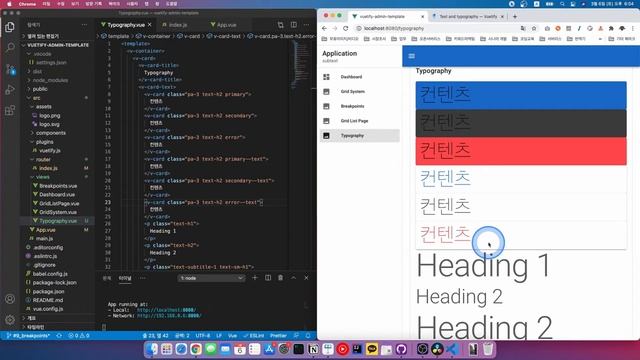Click the split editor icon
Screen dimensions: 640x360
click(293, 25)
